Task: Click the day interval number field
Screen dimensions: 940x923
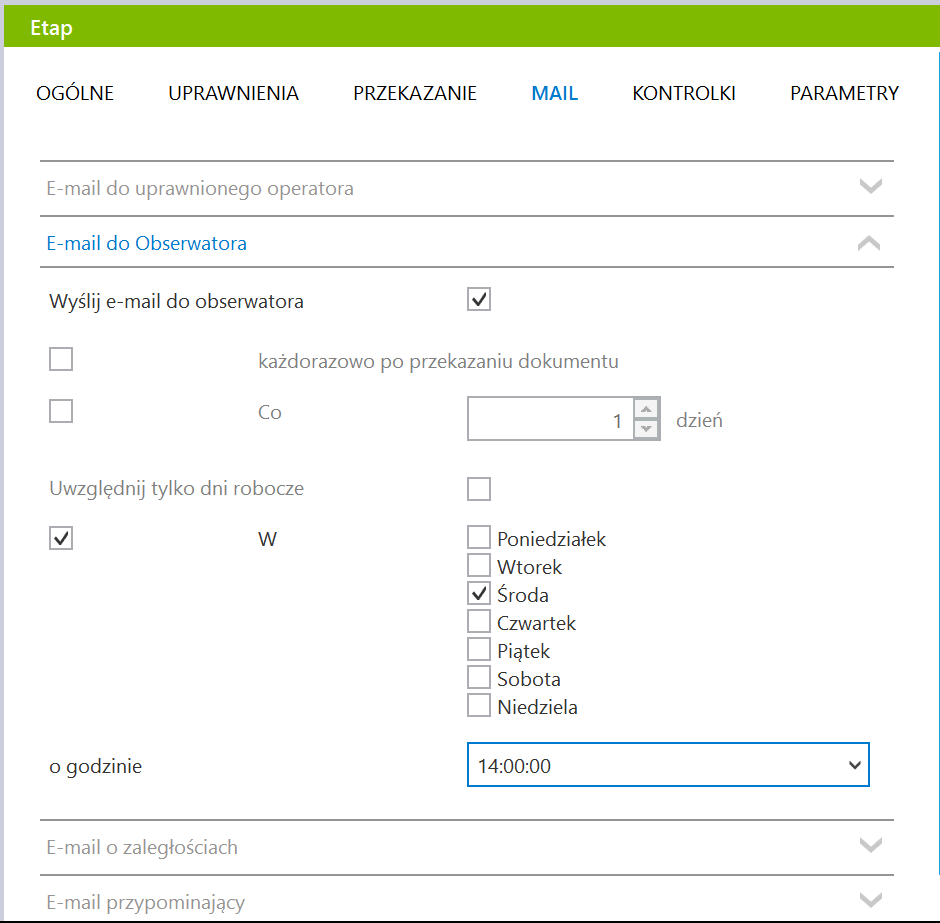Action: coord(550,419)
